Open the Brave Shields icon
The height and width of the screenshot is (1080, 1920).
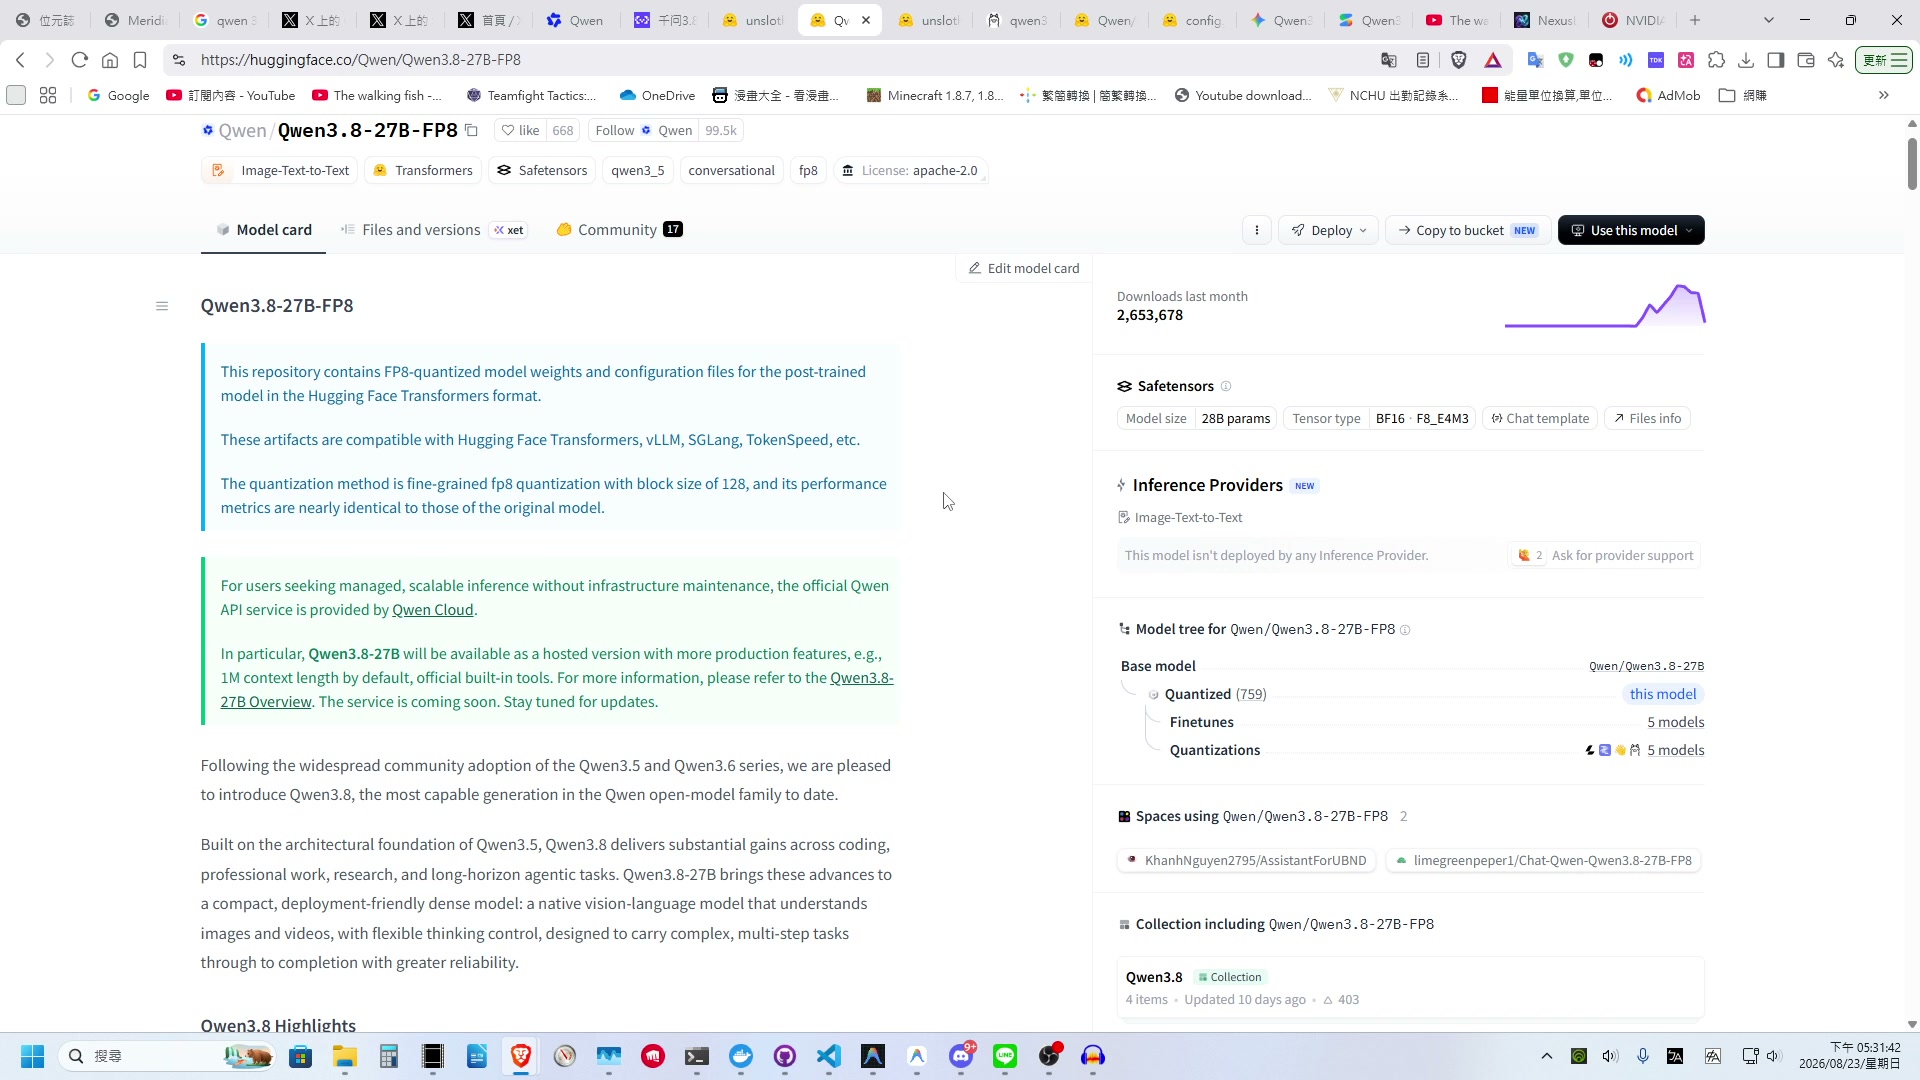tap(1459, 60)
